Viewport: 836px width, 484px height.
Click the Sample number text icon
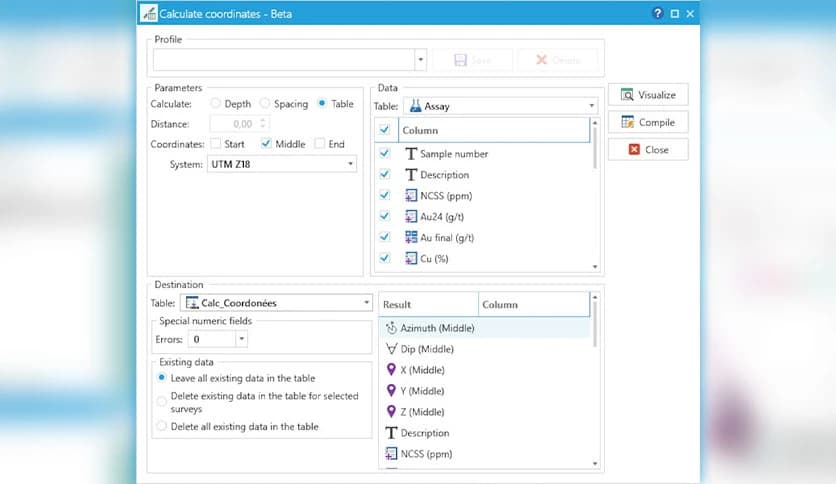point(411,154)
